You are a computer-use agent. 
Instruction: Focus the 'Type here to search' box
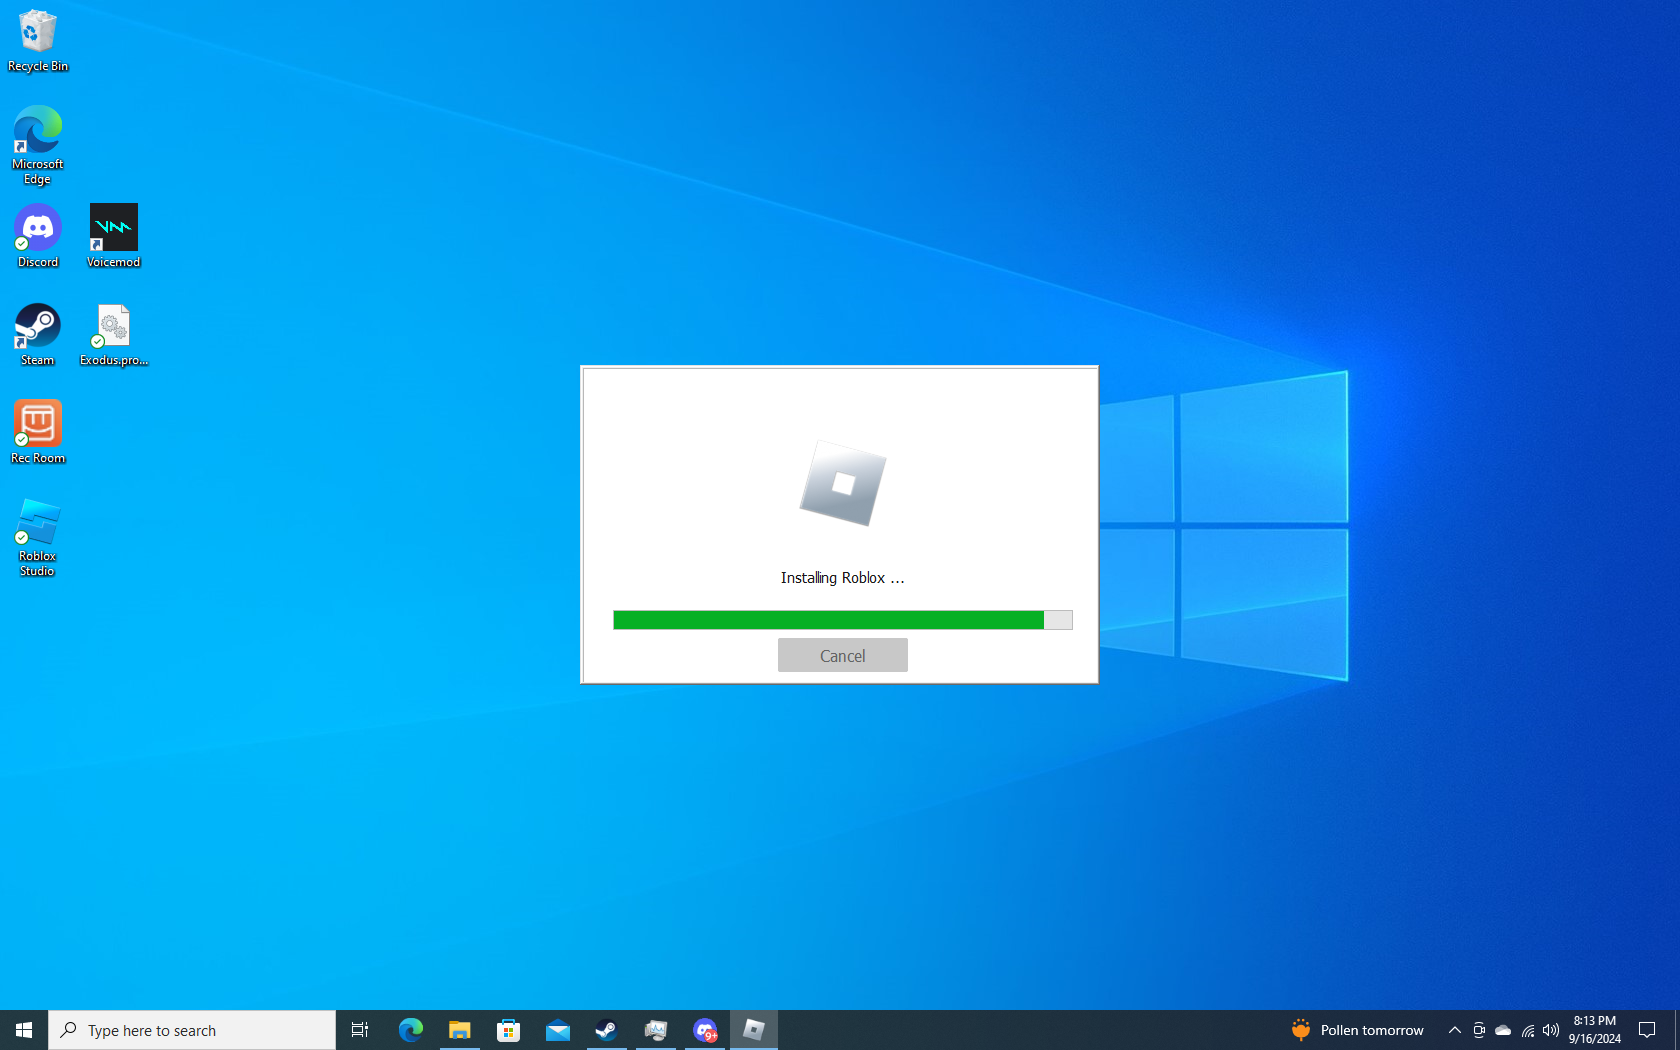192,1030
